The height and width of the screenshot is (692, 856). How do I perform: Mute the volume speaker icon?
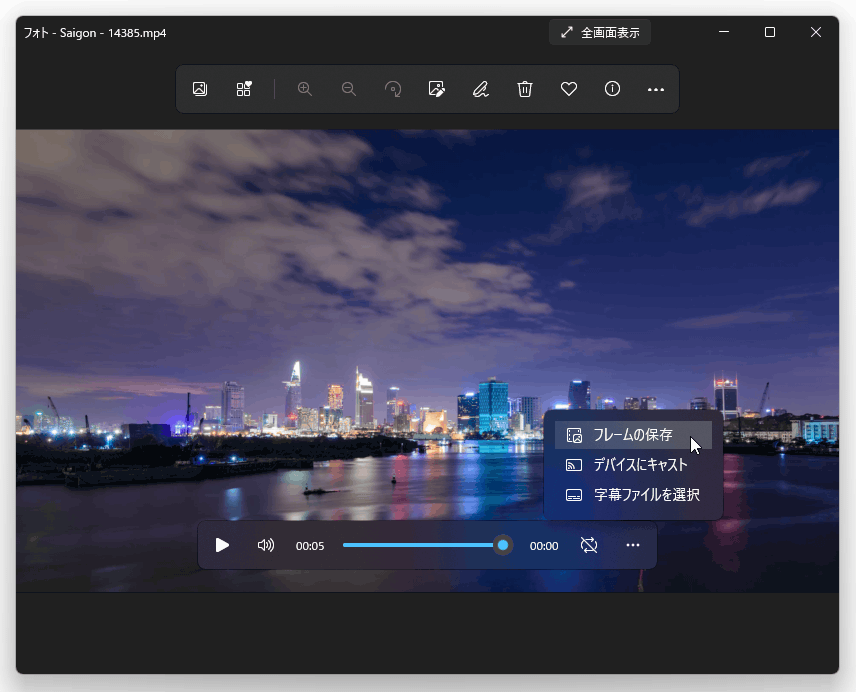265,545
